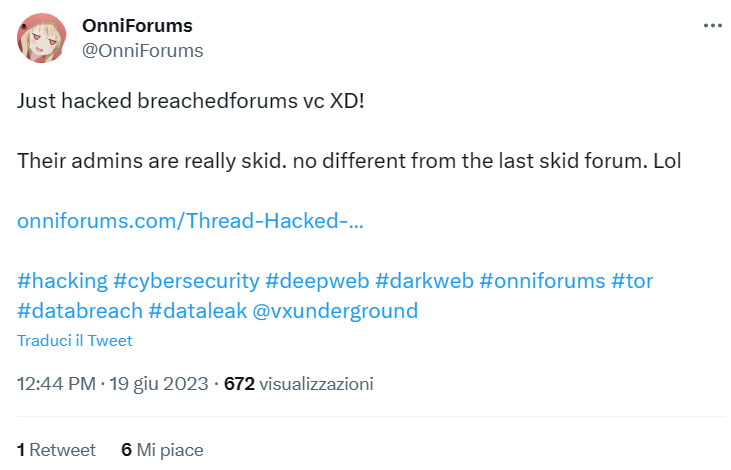Open the OnniForums display name profile
Viewport: 731px width, 470px height.
click(137, 25)
